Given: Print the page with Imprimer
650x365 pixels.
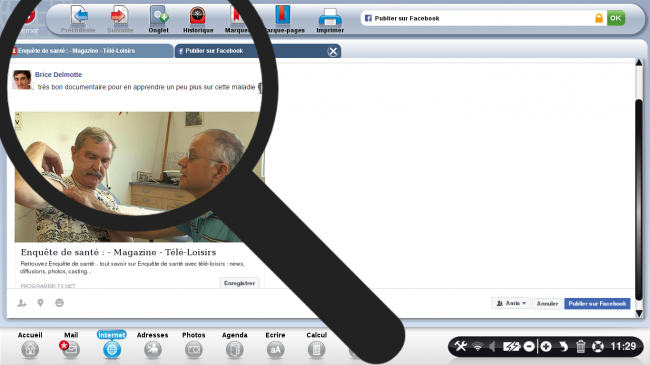Looking at the screenshot, I should (x=330, y=19).
